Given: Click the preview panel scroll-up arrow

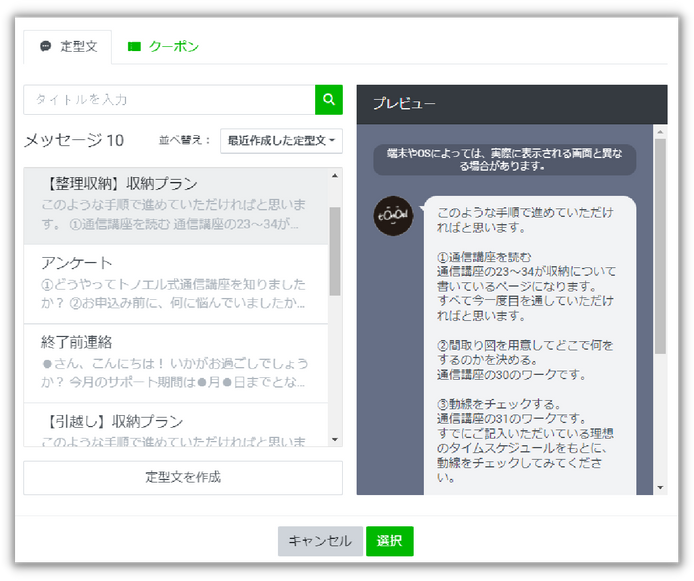Looking at the screenshot, I should [660, 131].
